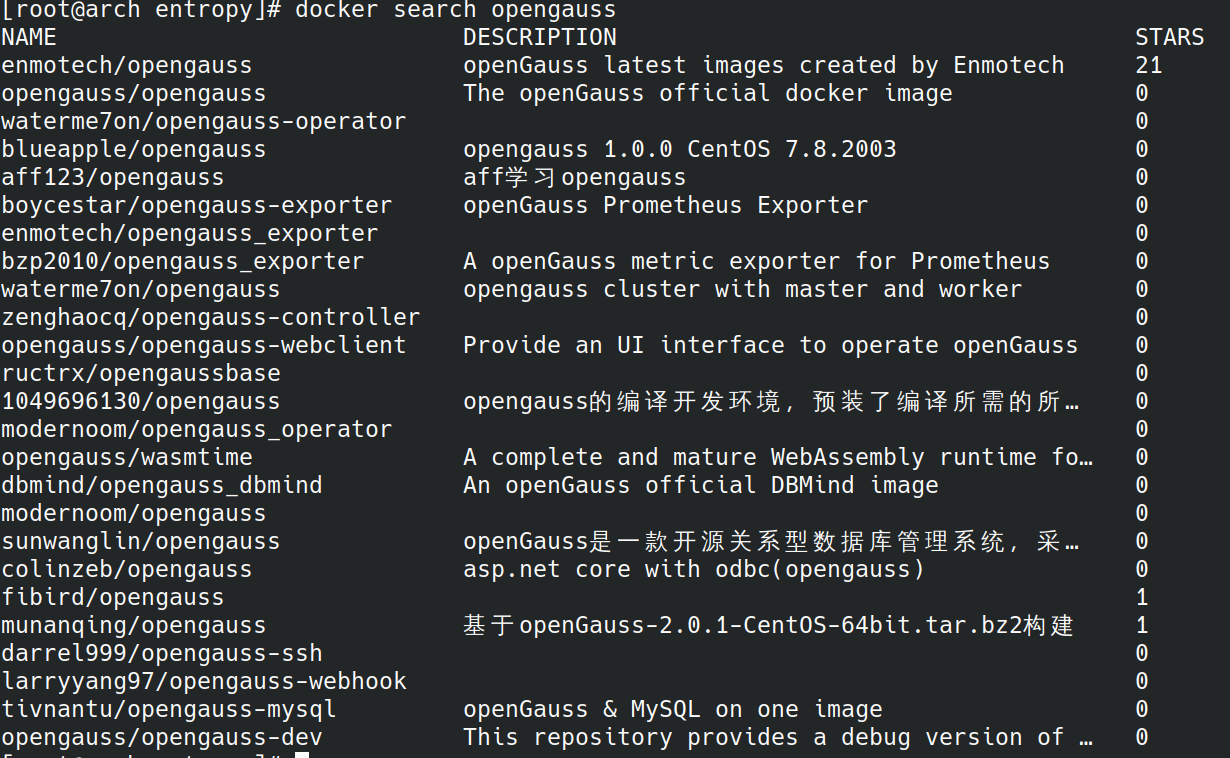
Task: Select "A complete and mature WebAssembly runtime" description
Action: tap(778, 458)
